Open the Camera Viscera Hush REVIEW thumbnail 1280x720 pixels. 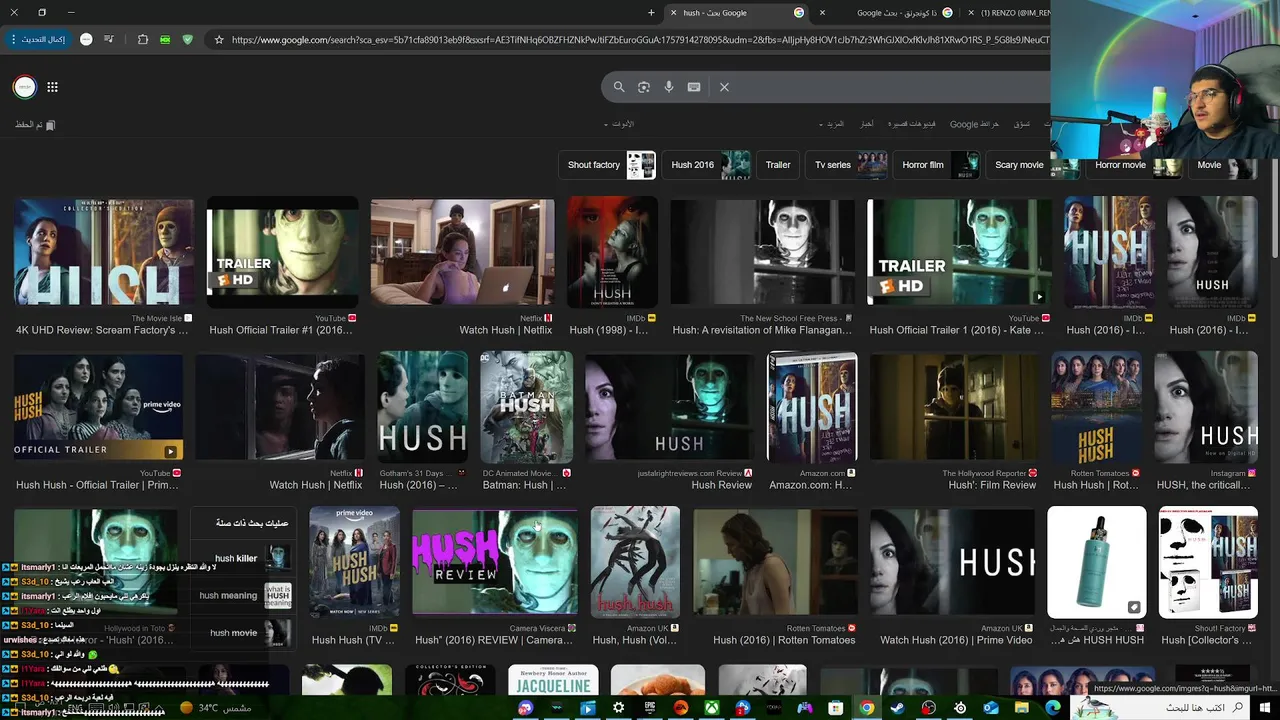495,561
